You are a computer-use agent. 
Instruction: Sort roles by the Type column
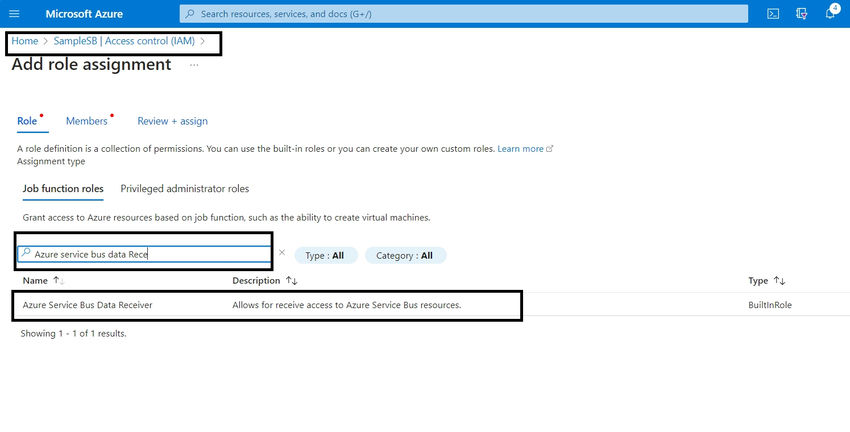click(x=767, y=281)
